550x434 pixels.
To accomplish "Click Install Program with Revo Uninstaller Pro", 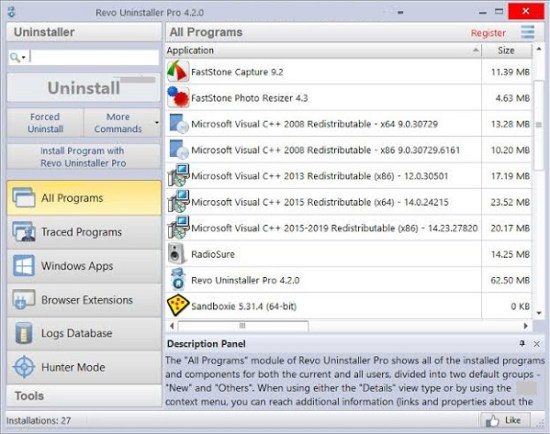I will point(84,156).
